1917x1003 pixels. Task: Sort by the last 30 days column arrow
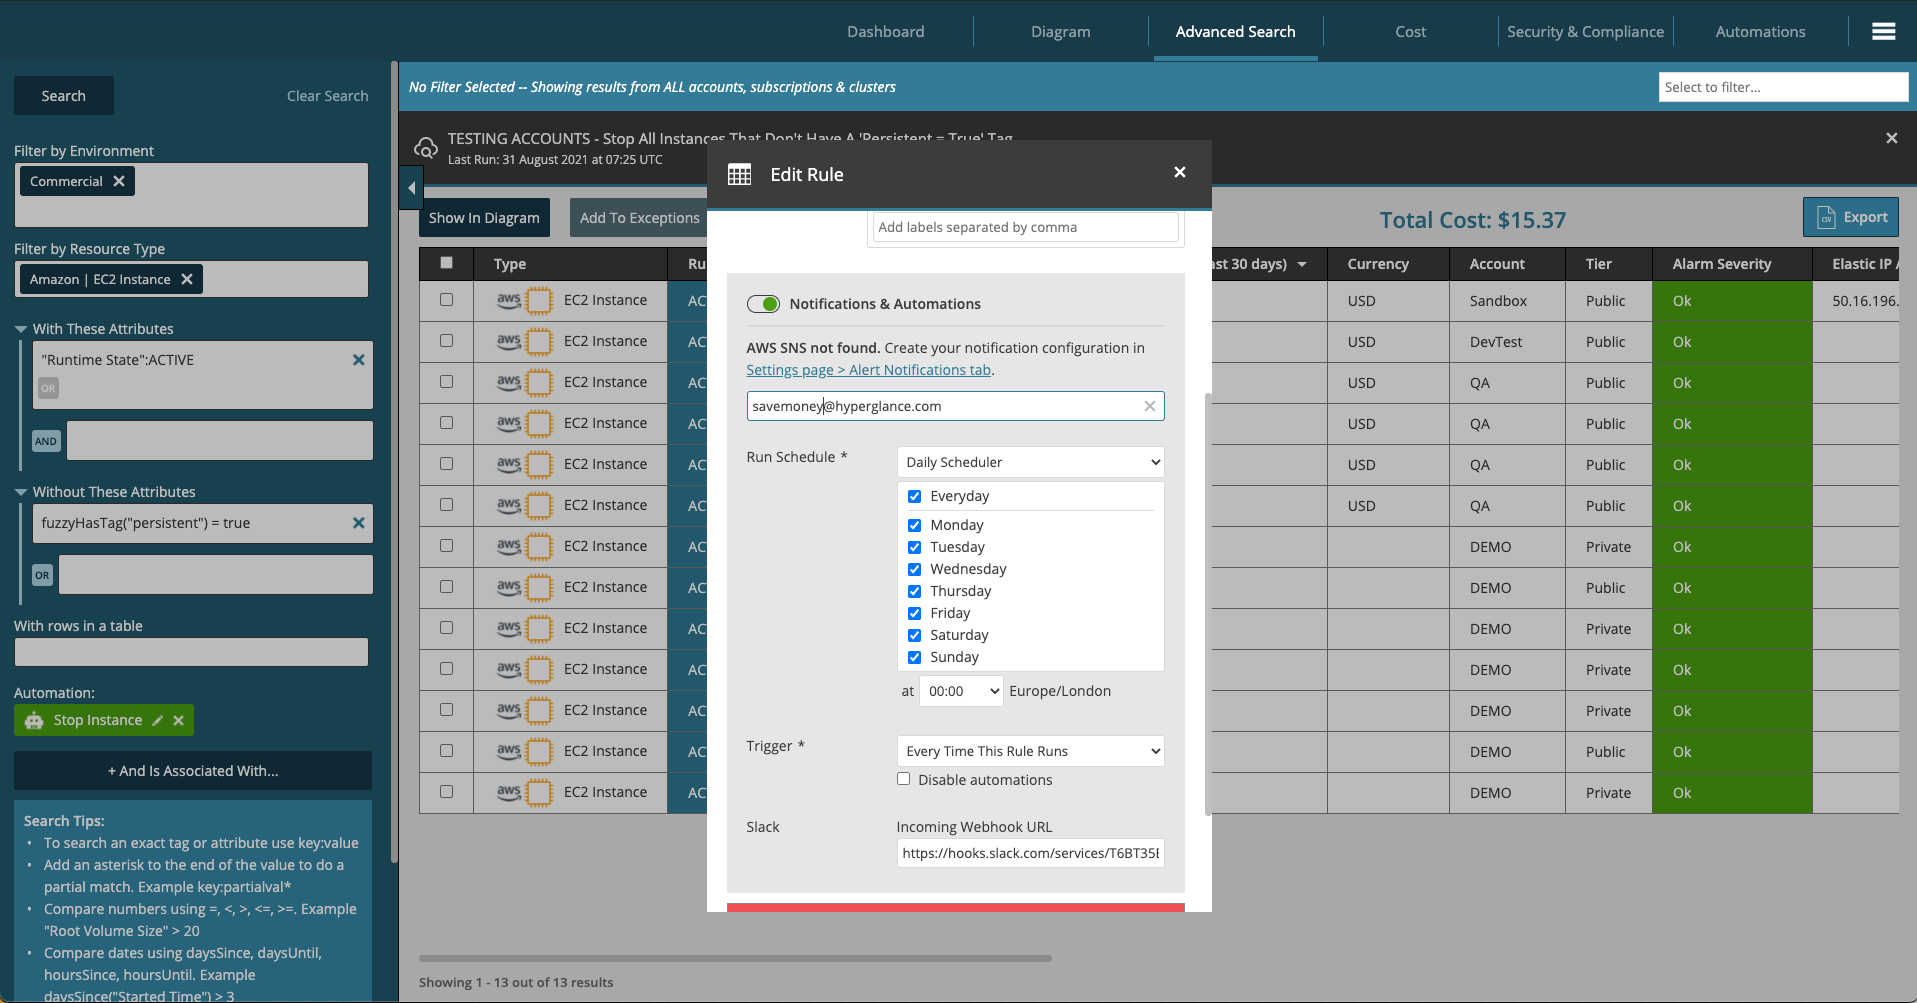click(1302, 264)
